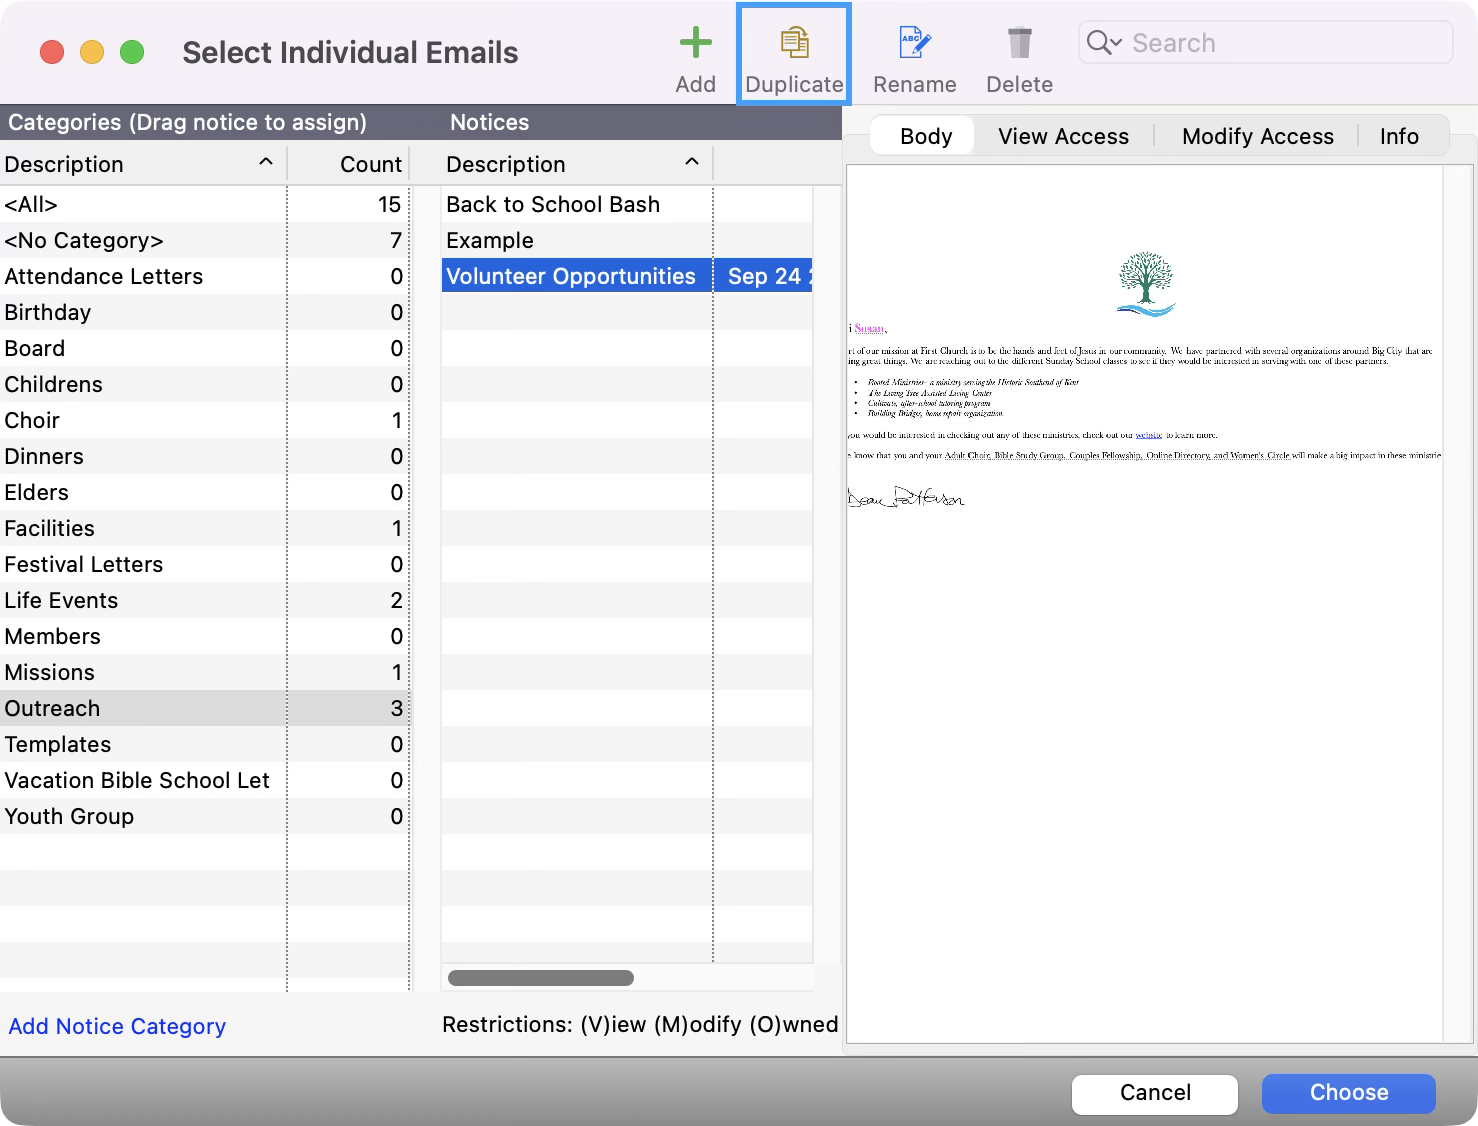Screen dimensions: 1478x1126
Task: Click the website link in preview
Action: click(1149, 435)
